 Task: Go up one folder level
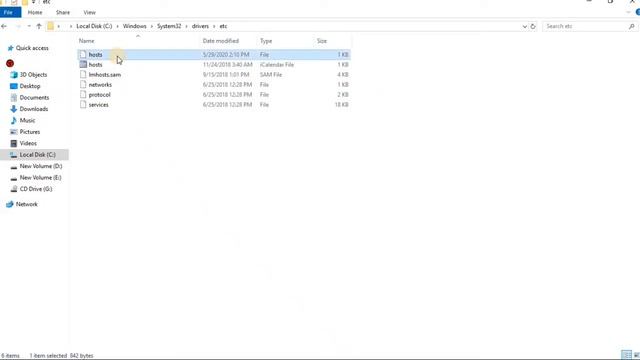(x=39, y=26)
